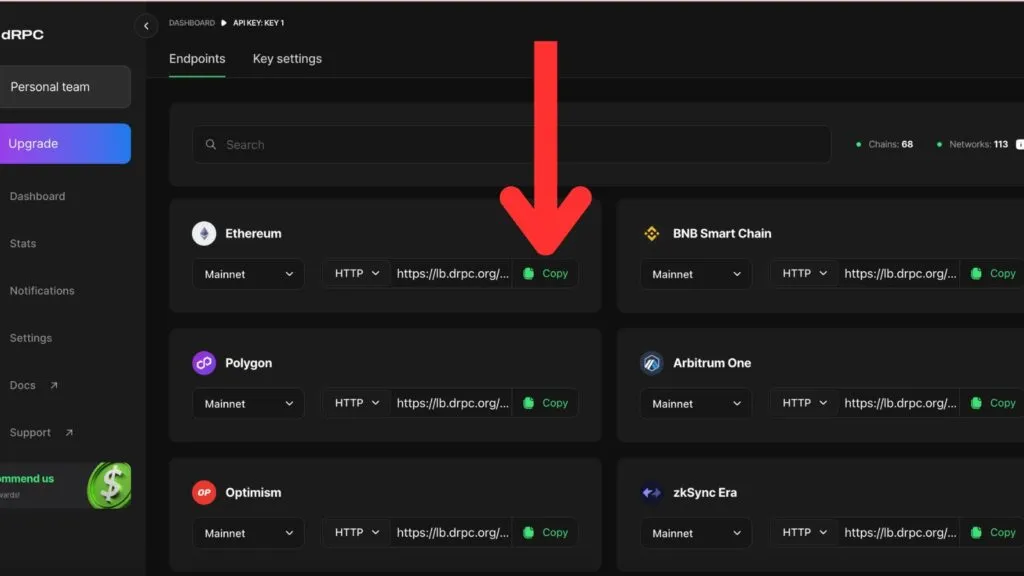This screenshot has height=576, width=1024.
Task: Open the BNB Smart Chain HTTP dropdown
Action: coord(805,274)
